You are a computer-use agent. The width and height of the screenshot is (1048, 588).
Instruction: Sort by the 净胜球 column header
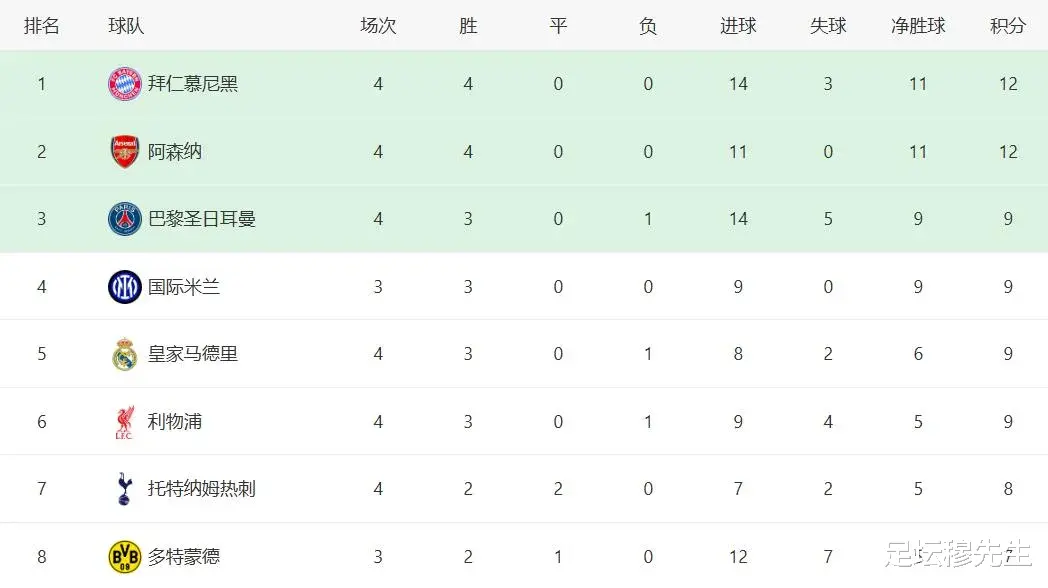pyautogui.click(x=918, y=26)
